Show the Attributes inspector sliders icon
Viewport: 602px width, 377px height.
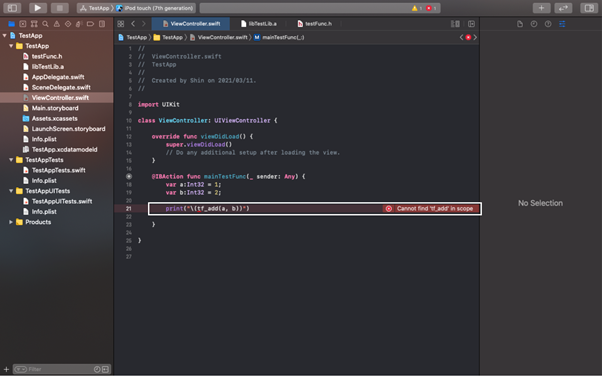562,24
